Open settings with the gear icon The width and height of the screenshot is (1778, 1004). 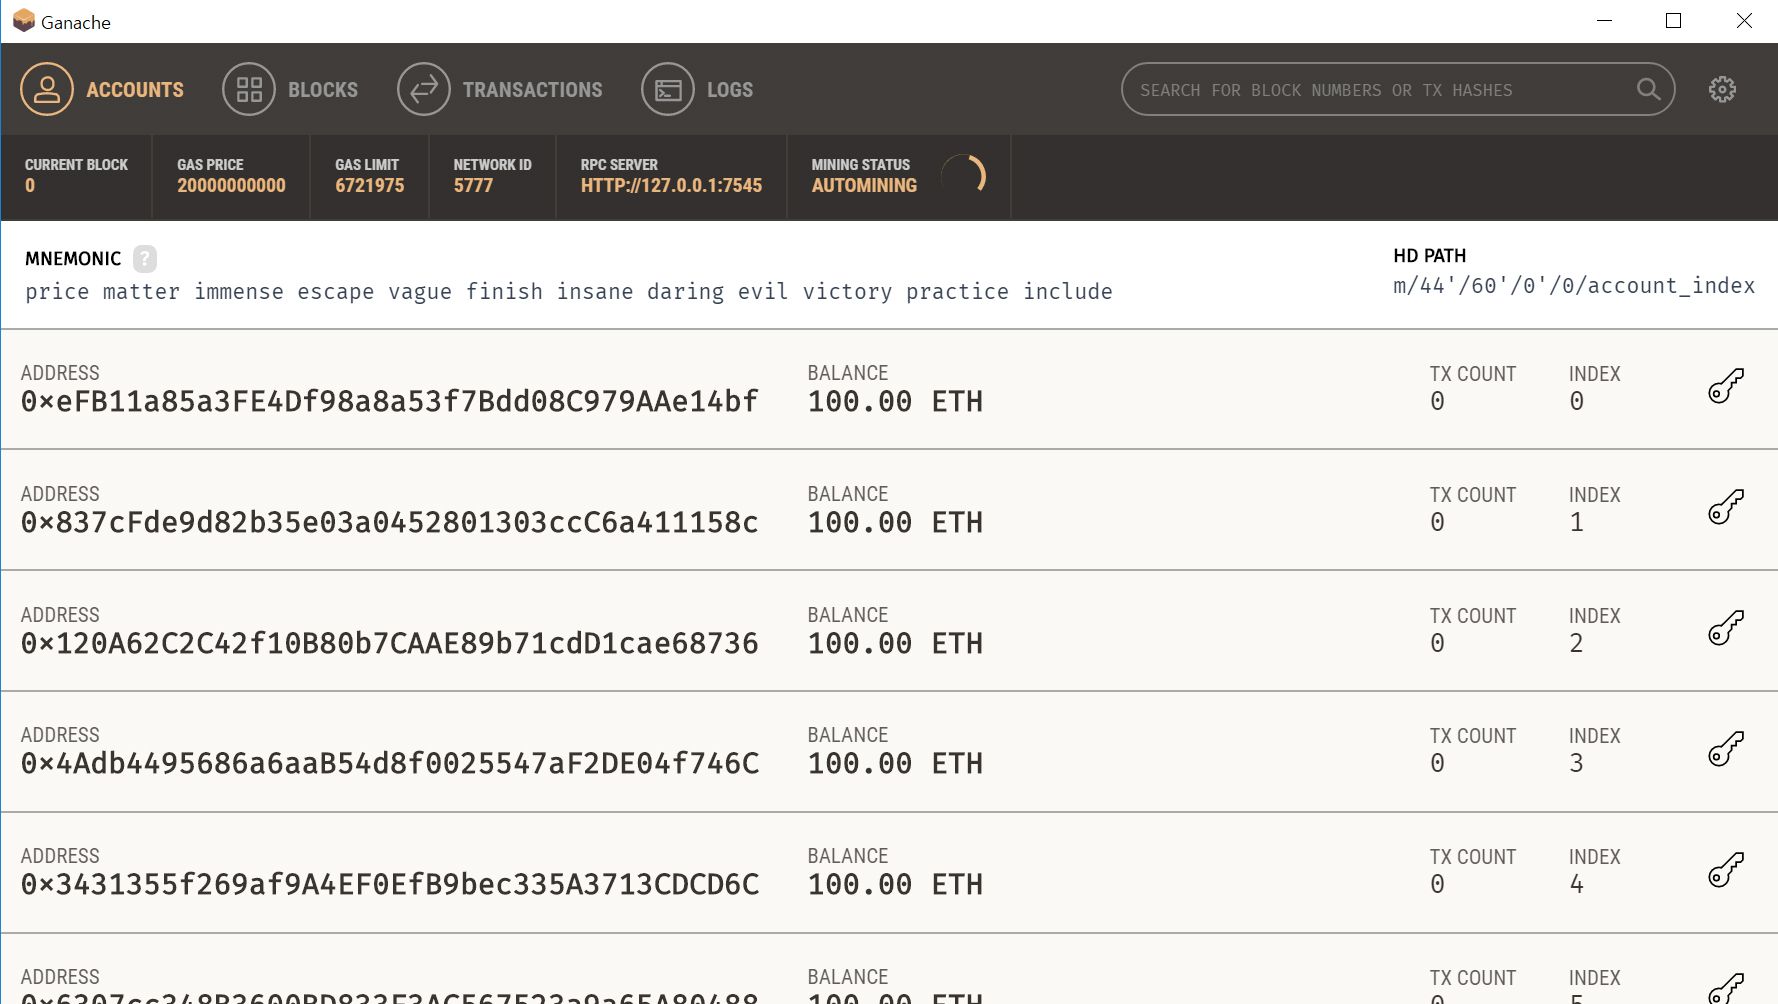(x=1722, y=90)
